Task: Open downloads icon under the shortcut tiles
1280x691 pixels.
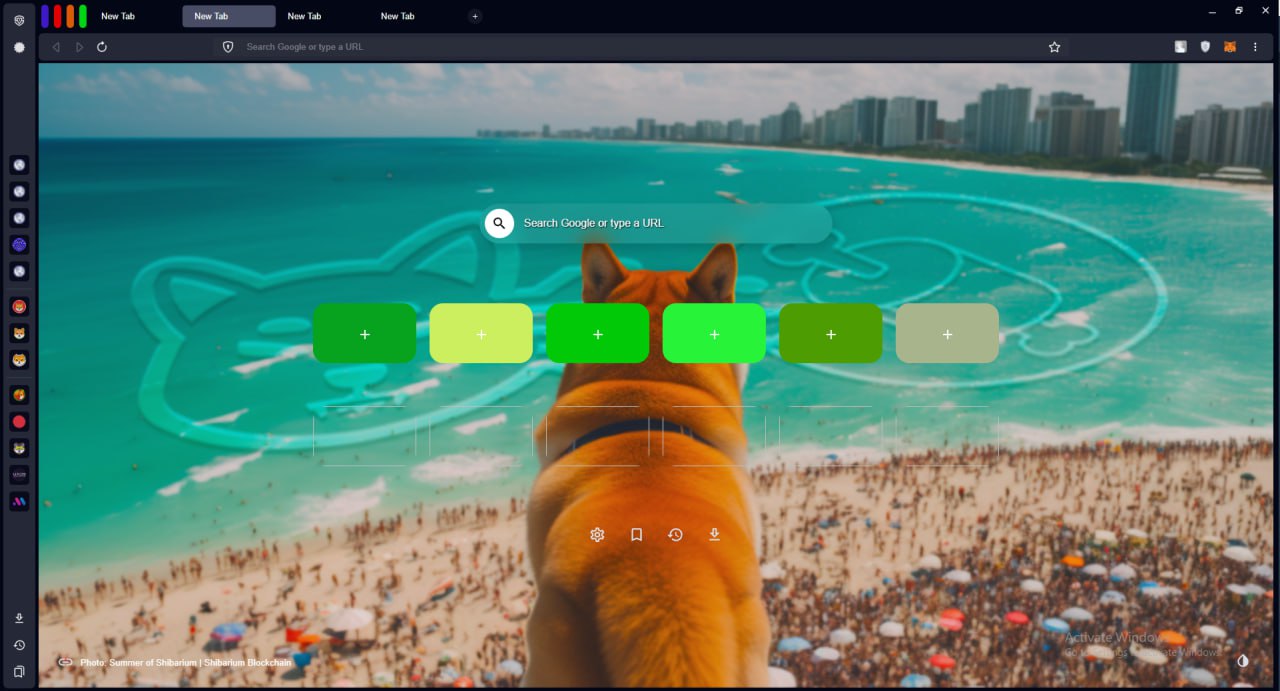Action: [x=714, y=535]
